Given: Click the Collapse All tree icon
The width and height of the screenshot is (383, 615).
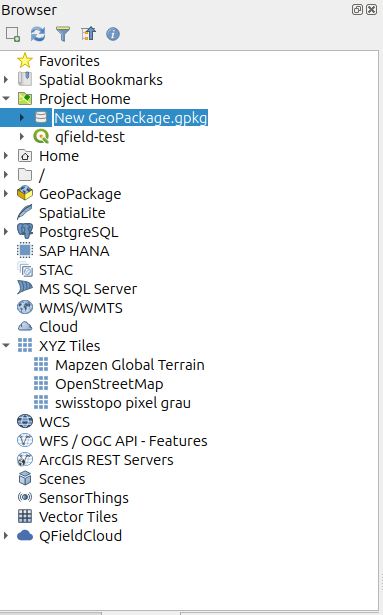Looking at the screenshot, I should (88, 34).
